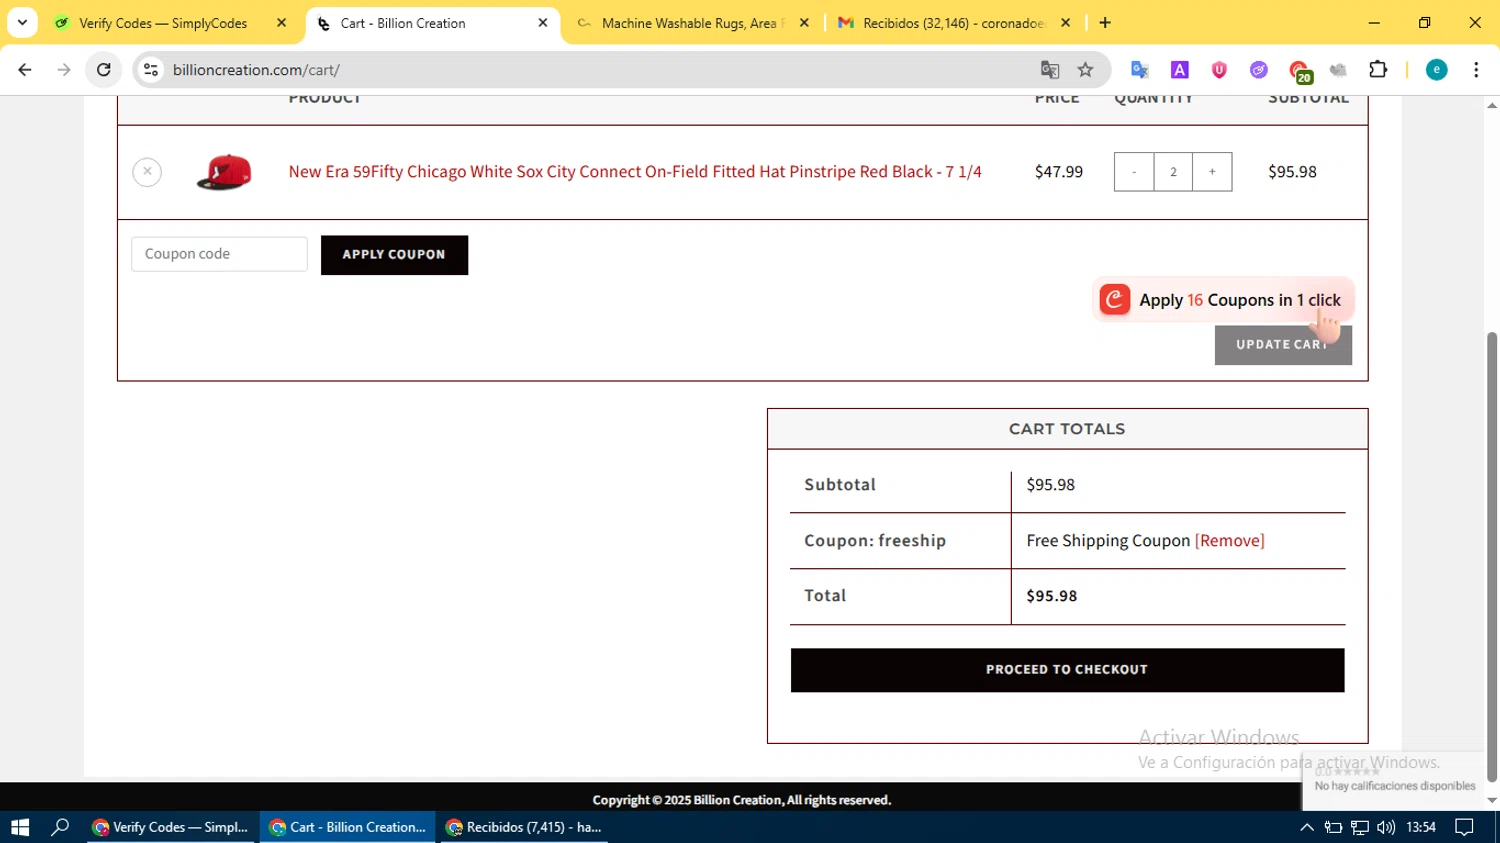Open Chrome three-dot menu

pos(1476,70)
